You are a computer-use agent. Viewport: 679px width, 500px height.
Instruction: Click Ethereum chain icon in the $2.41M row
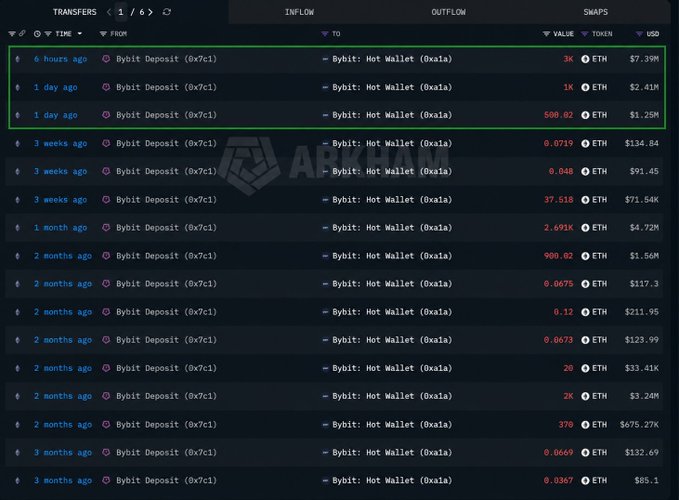click(x=17, y=87)
